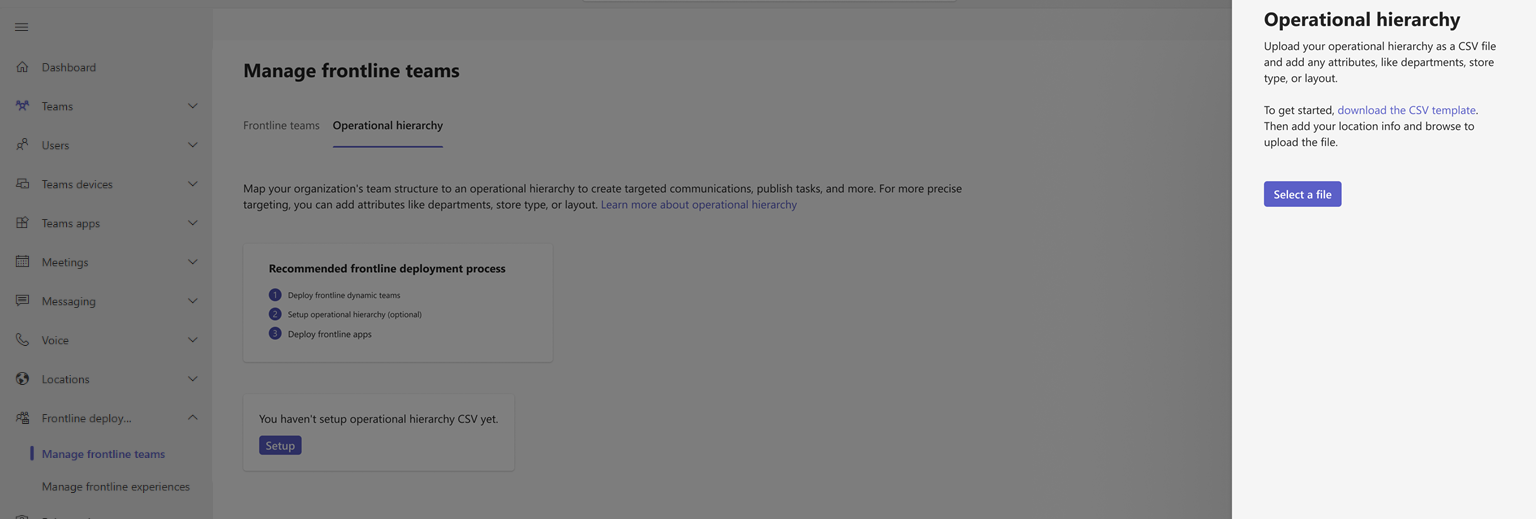Click the Messaging chat bubble icon
This screenshot has width=1536, height=519.
click(22, 301)
